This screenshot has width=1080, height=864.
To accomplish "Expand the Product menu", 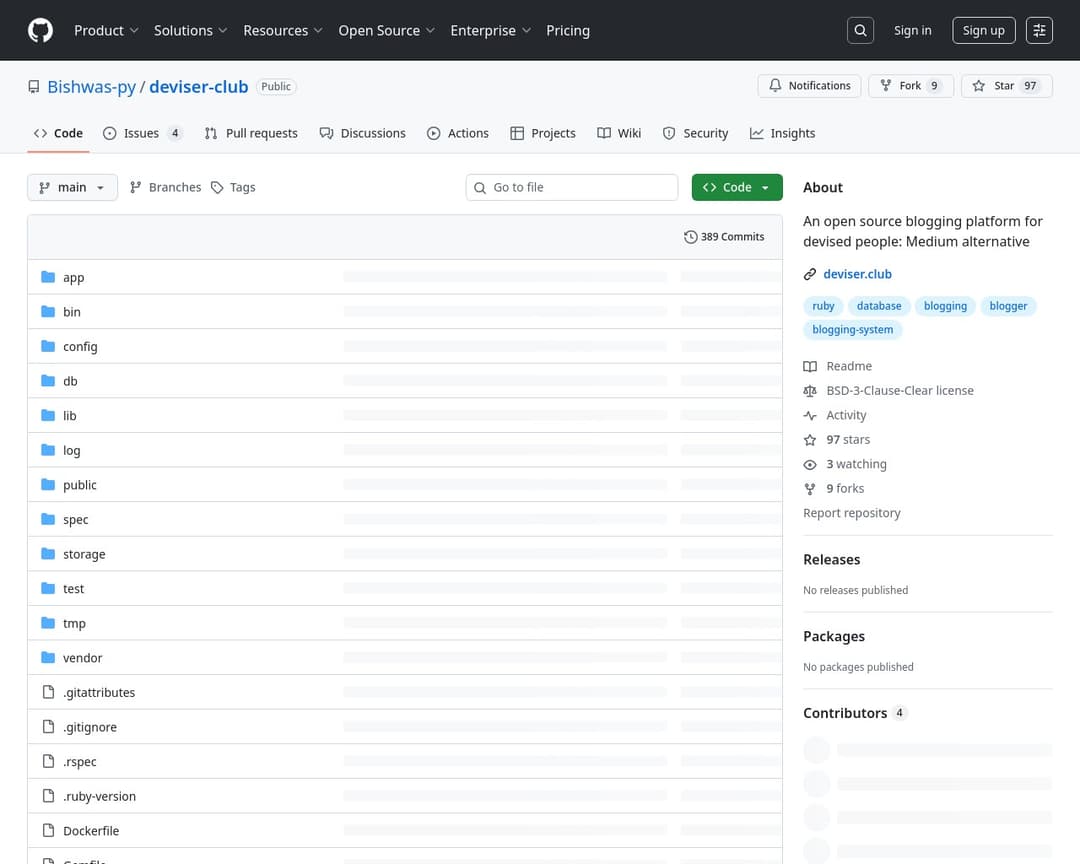I will (106, 30).
